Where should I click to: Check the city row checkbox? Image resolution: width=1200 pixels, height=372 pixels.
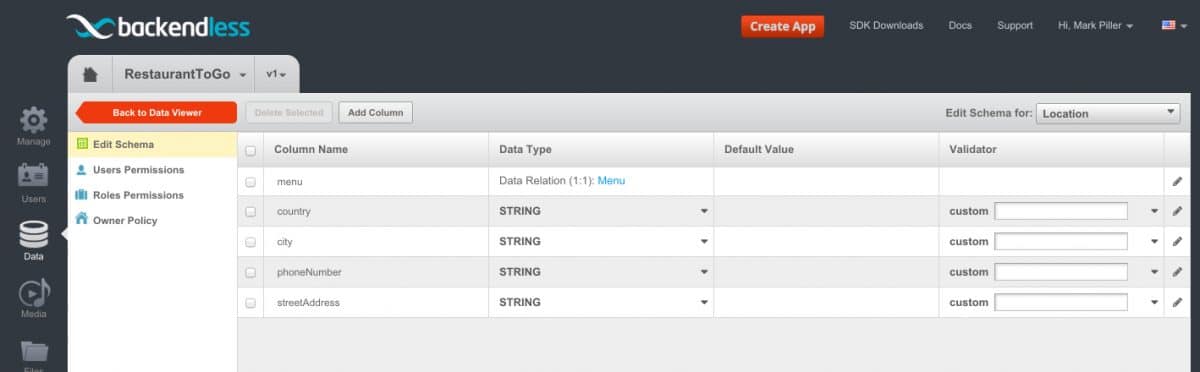point(251,242)
